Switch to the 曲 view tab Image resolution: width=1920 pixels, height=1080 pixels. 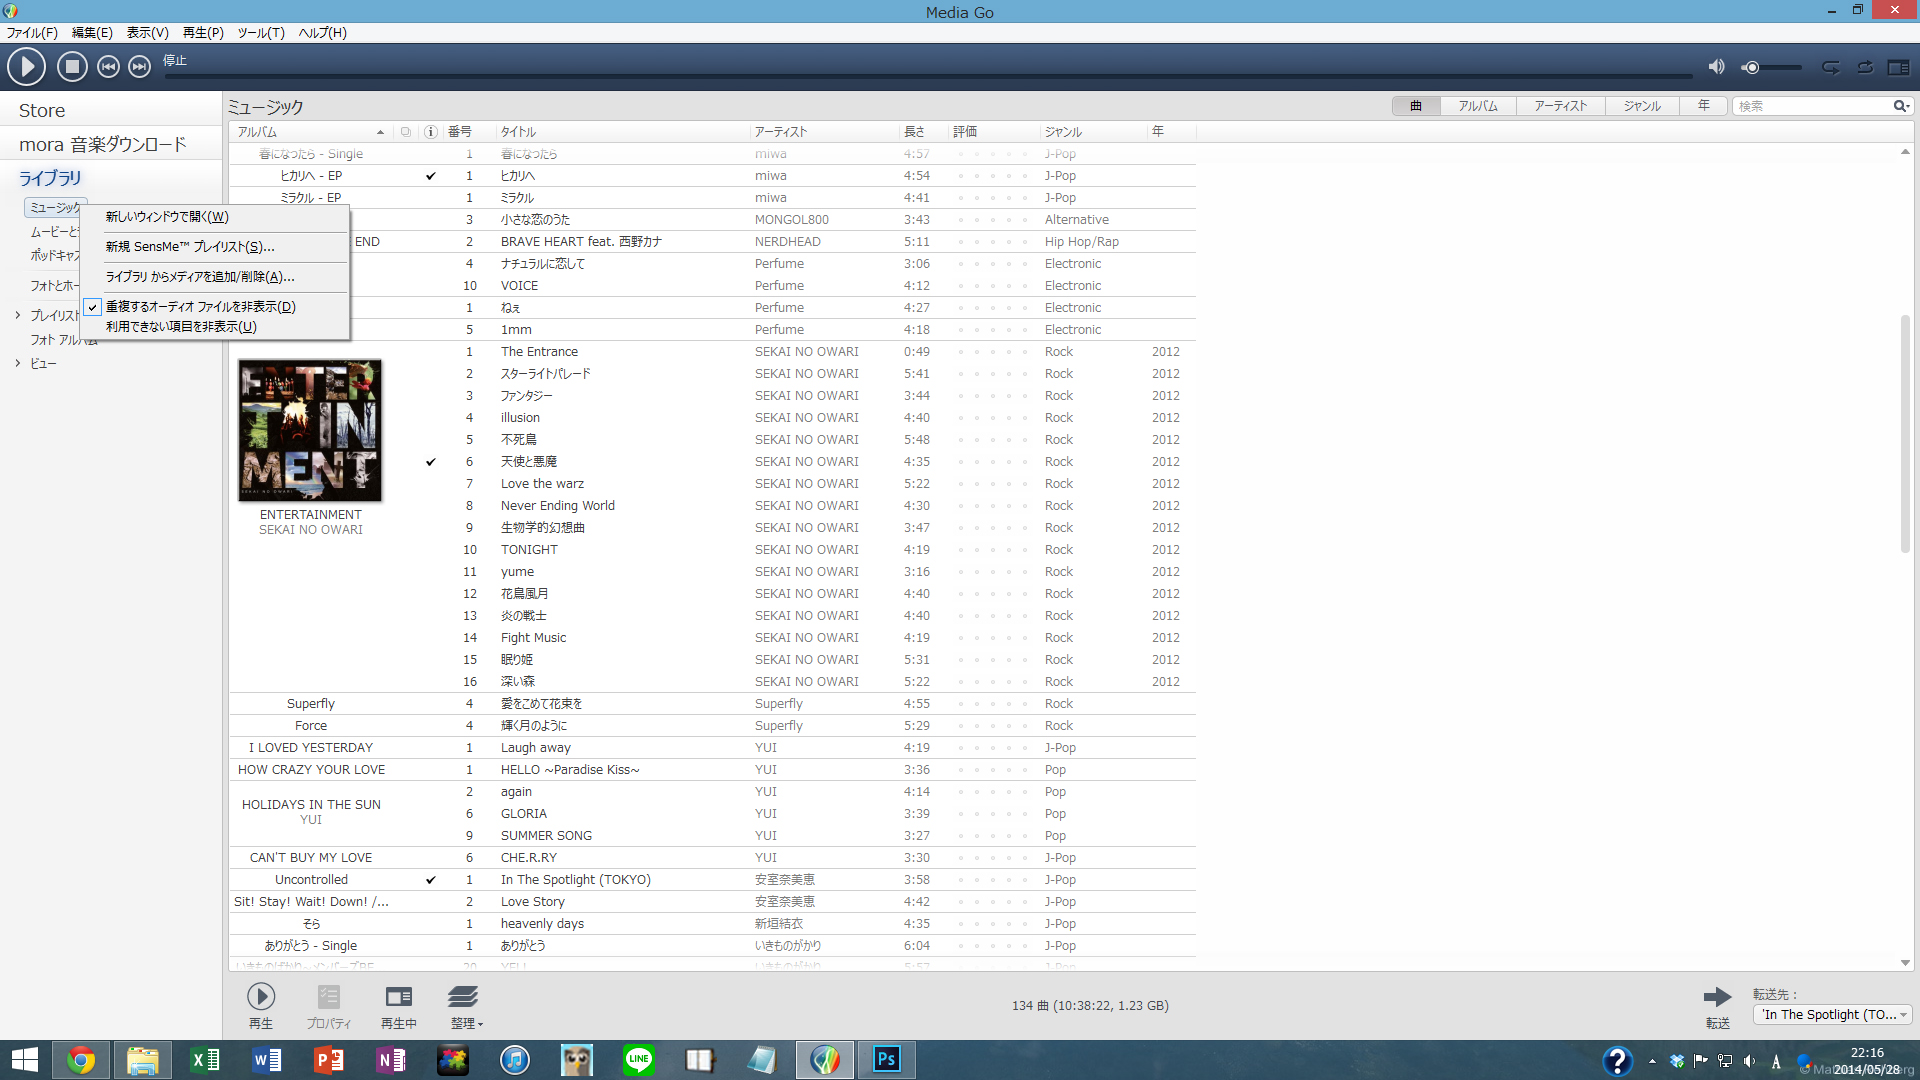coord(1416,106)
